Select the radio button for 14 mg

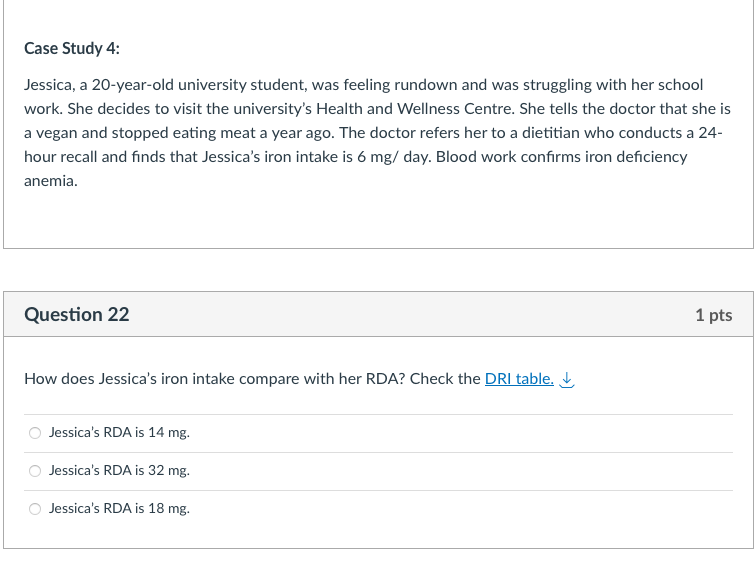[x=35, y=433]
